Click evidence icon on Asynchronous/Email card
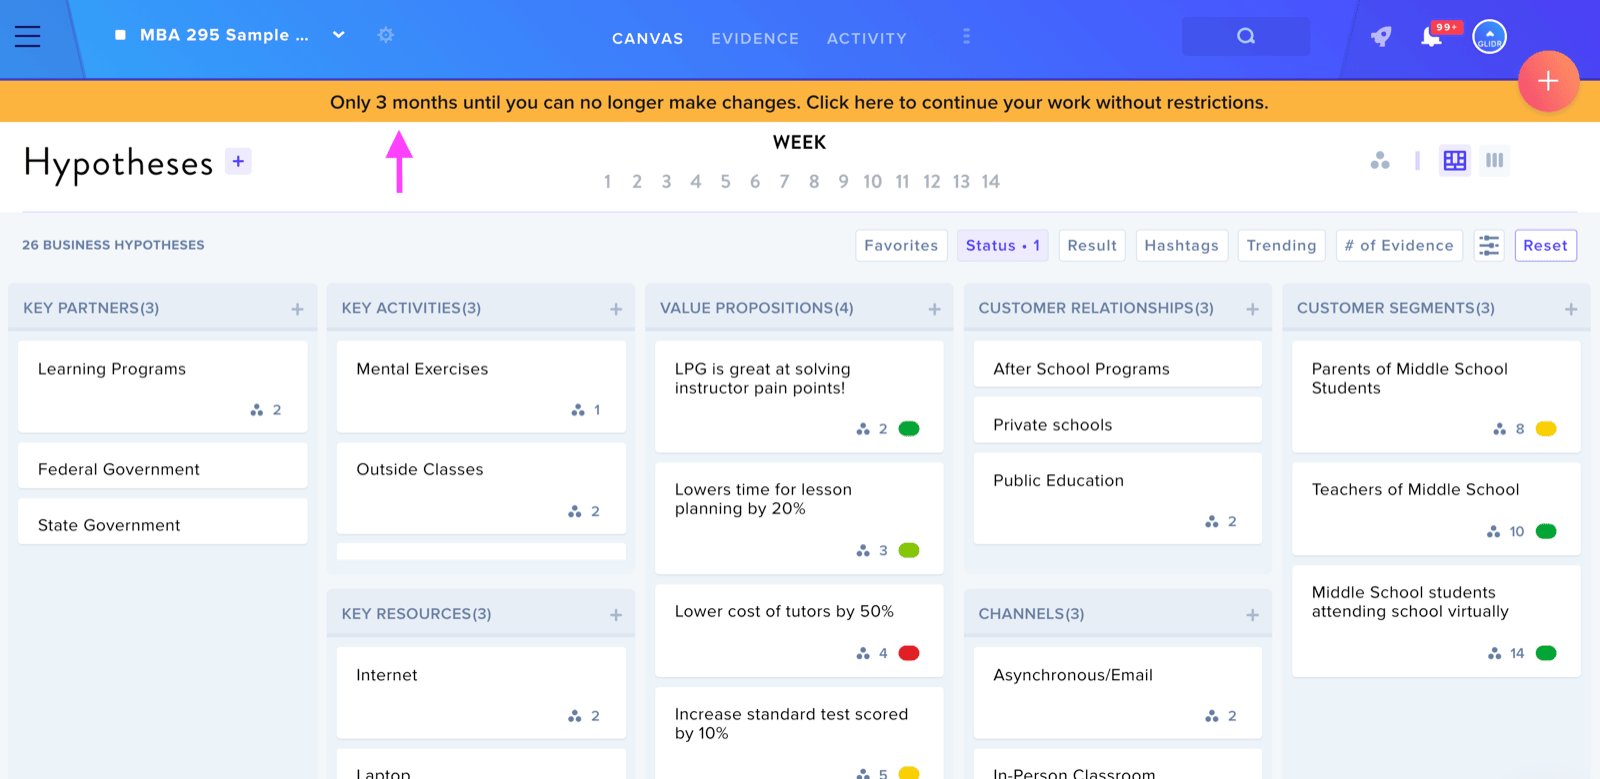The height and width of the screenshot is (779, 1600). (1212, 716)
